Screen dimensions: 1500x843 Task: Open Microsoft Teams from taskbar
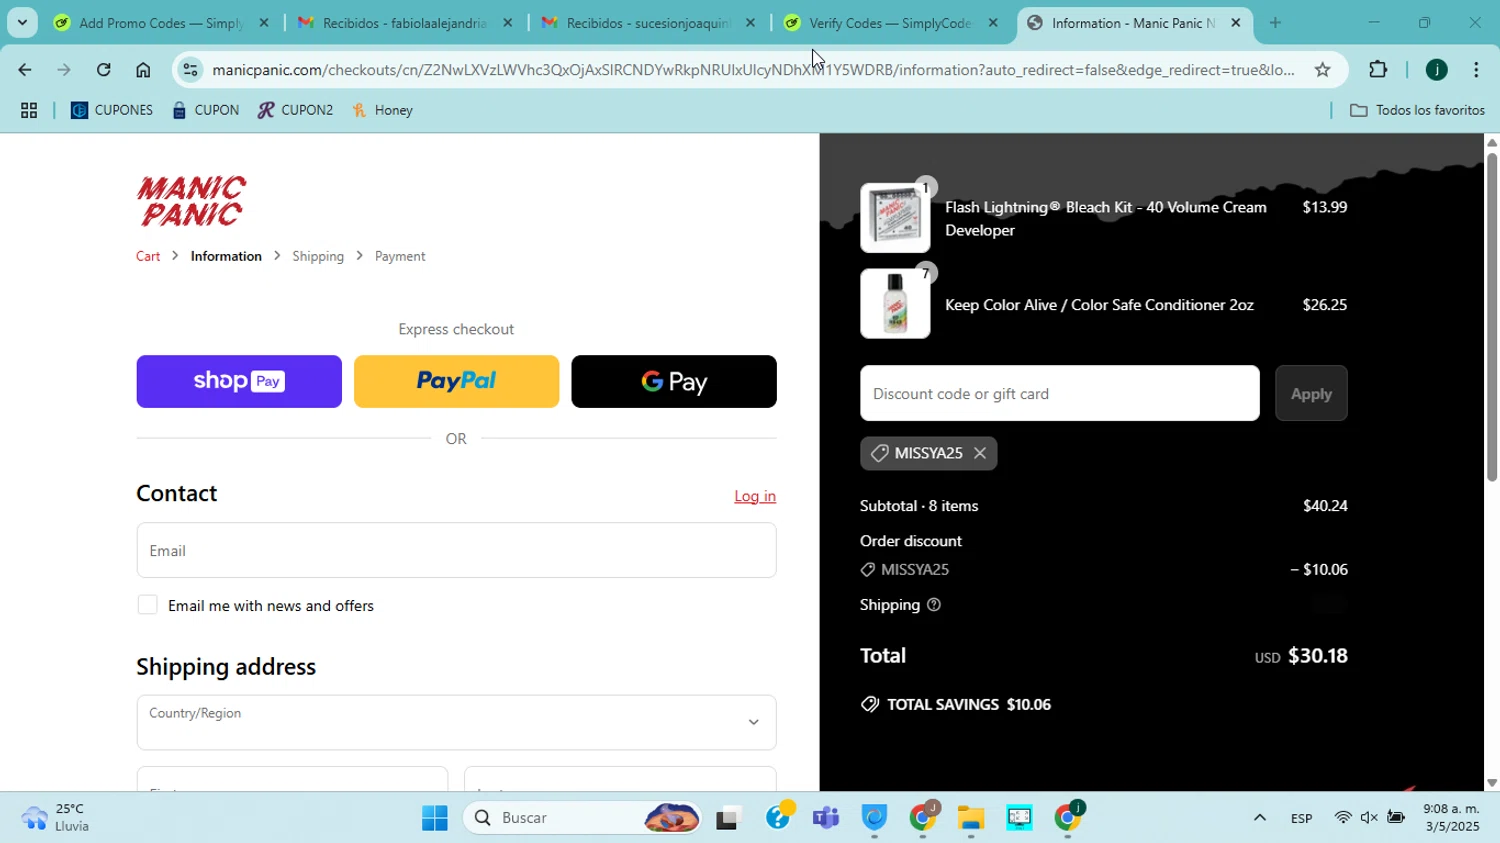coord(826,818)
